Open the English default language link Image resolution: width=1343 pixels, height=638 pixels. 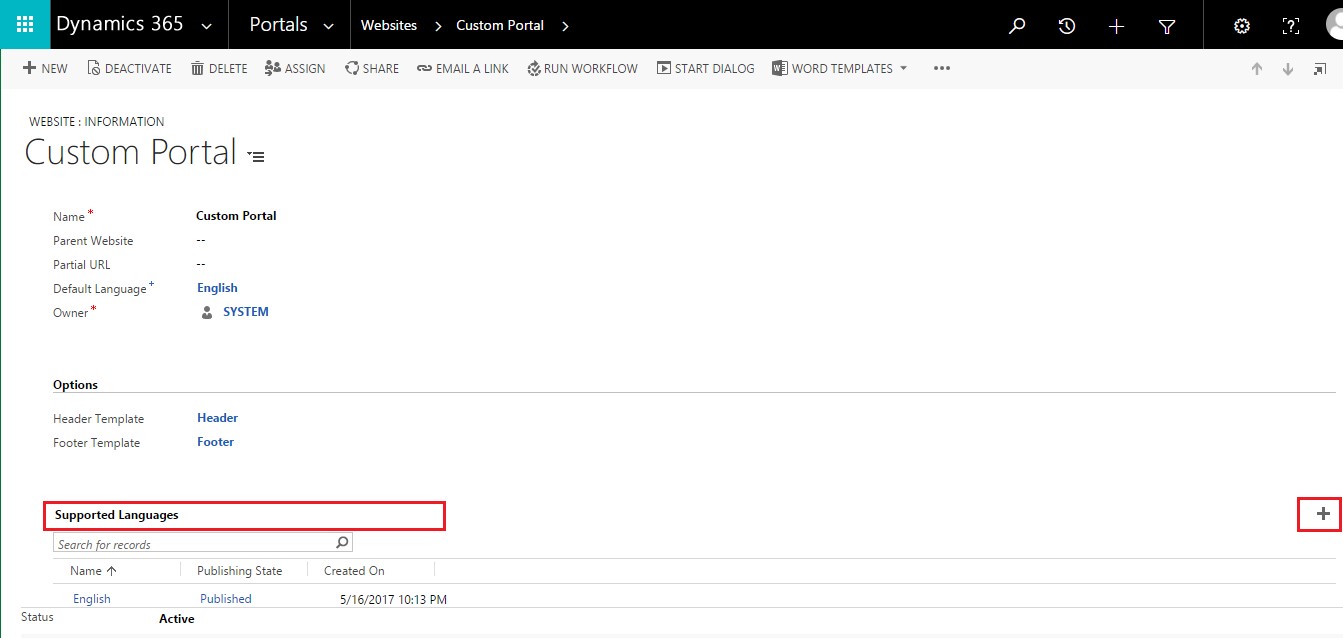tap(217, 288)
